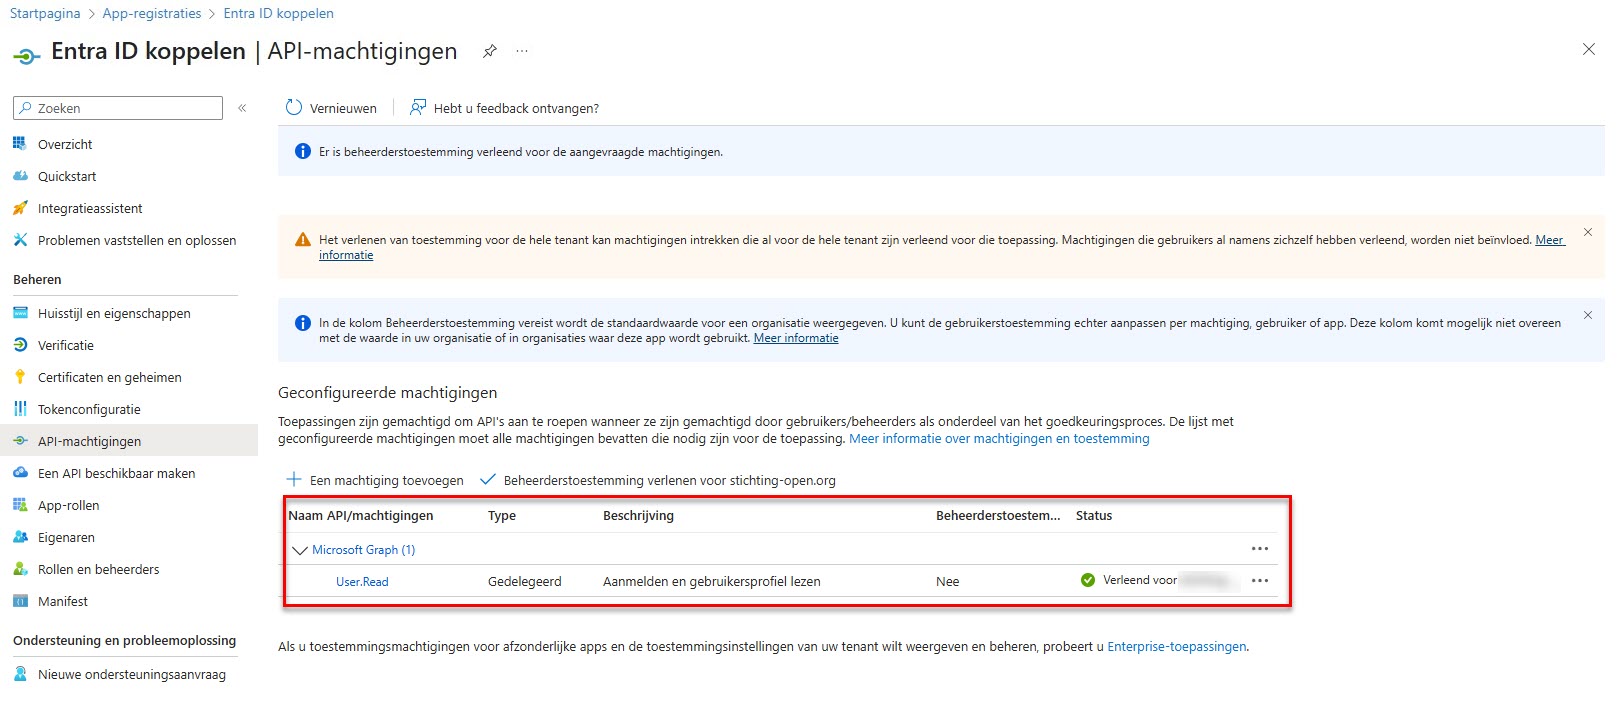Viewport: 1622px width, 707px height.
Task: Collapse the Microsoft Graph (1) group
Action: point(300,550)
